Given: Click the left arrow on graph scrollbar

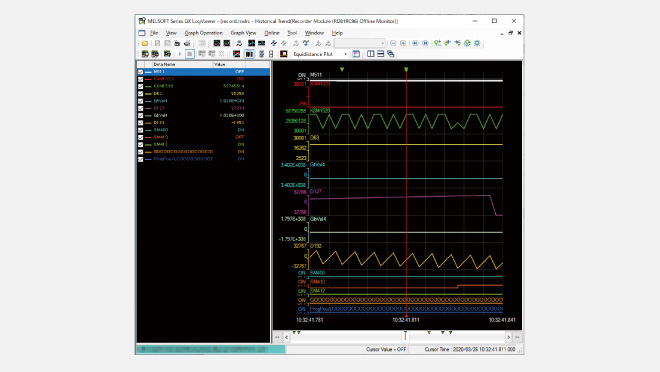Looking at the screenshot, I should (x=287, y=337).
